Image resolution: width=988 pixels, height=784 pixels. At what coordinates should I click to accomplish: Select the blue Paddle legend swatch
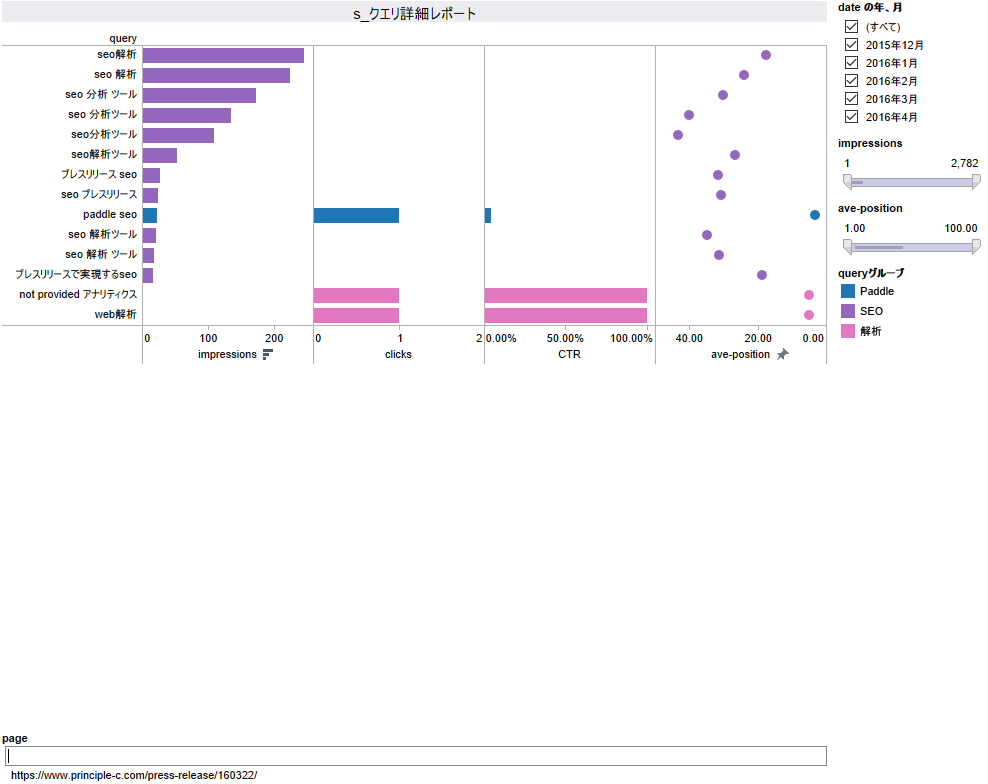pyautogui.click(x=848, y=291)
